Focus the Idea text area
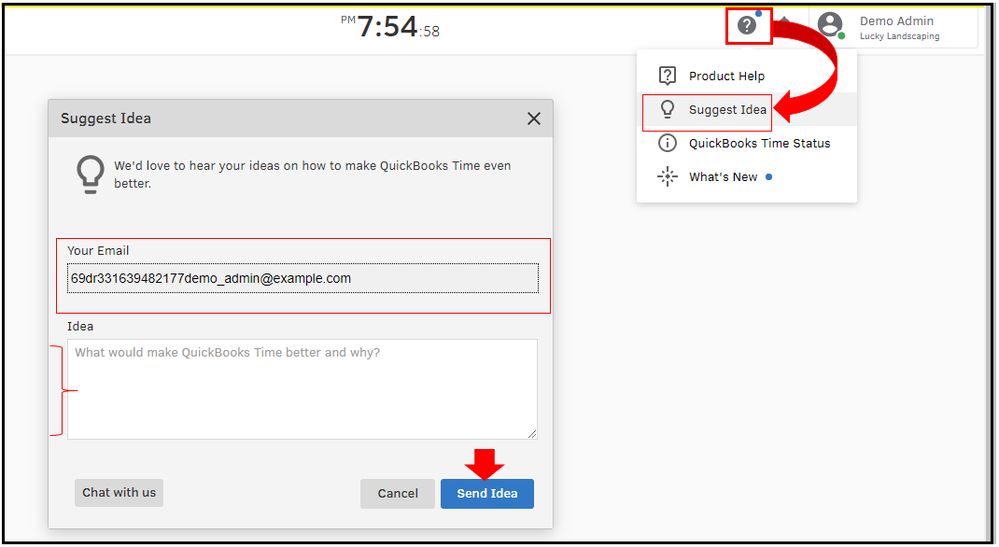The height and width of the screenshot is (547, 999). tap(303, 389)
